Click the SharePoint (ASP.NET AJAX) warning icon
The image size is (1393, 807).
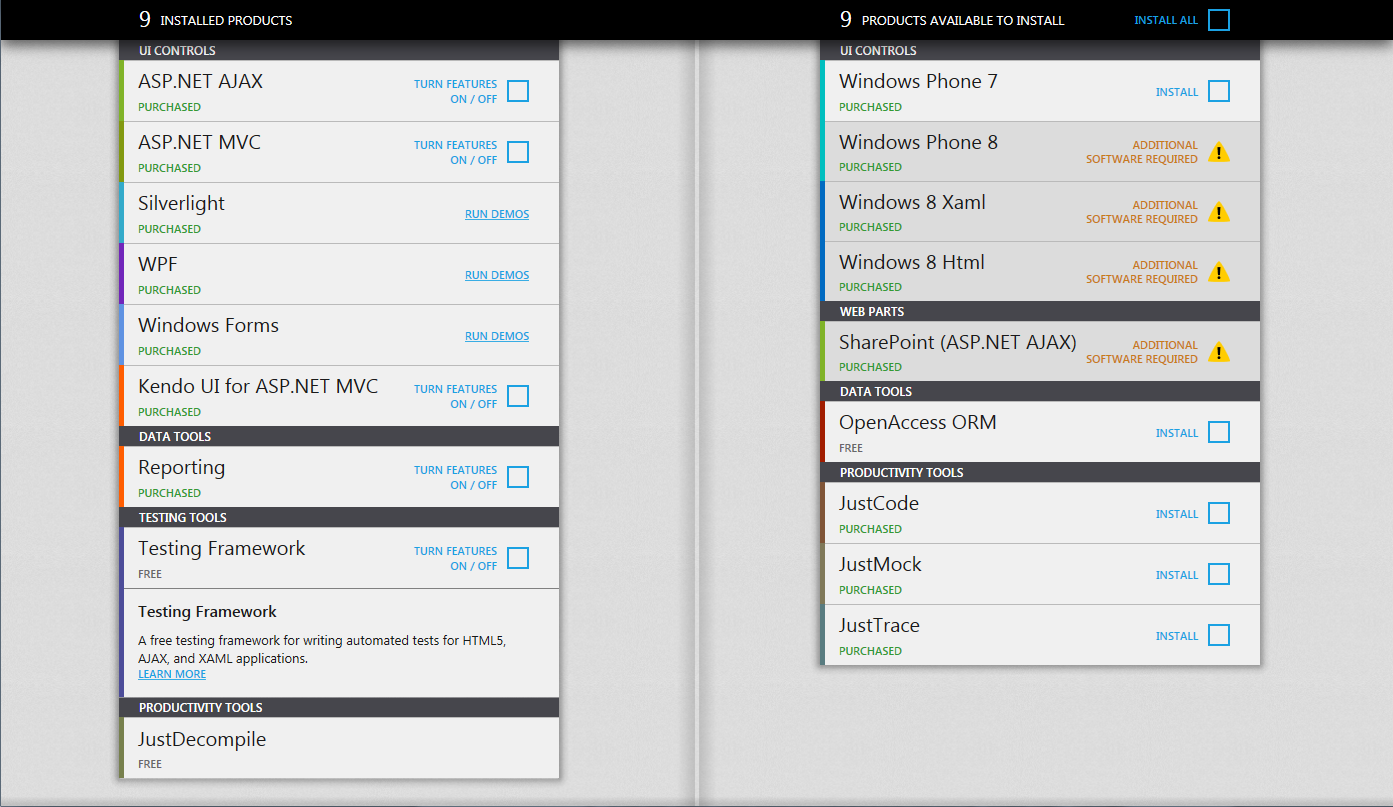[1218, 352]
